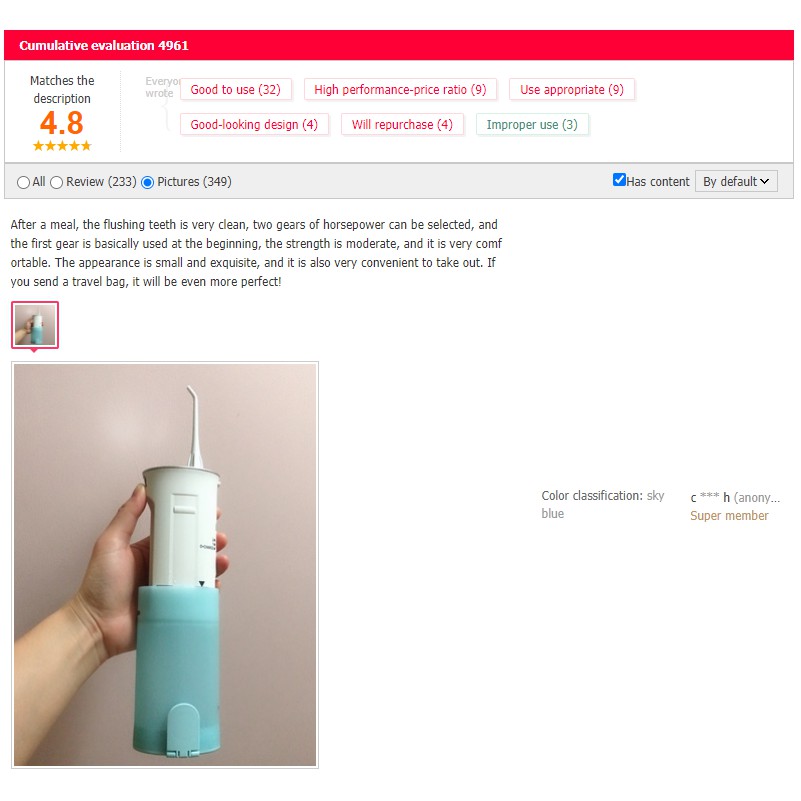Select the Pictures (349) radio button
The image size is (801, 801).
[147, 182]
